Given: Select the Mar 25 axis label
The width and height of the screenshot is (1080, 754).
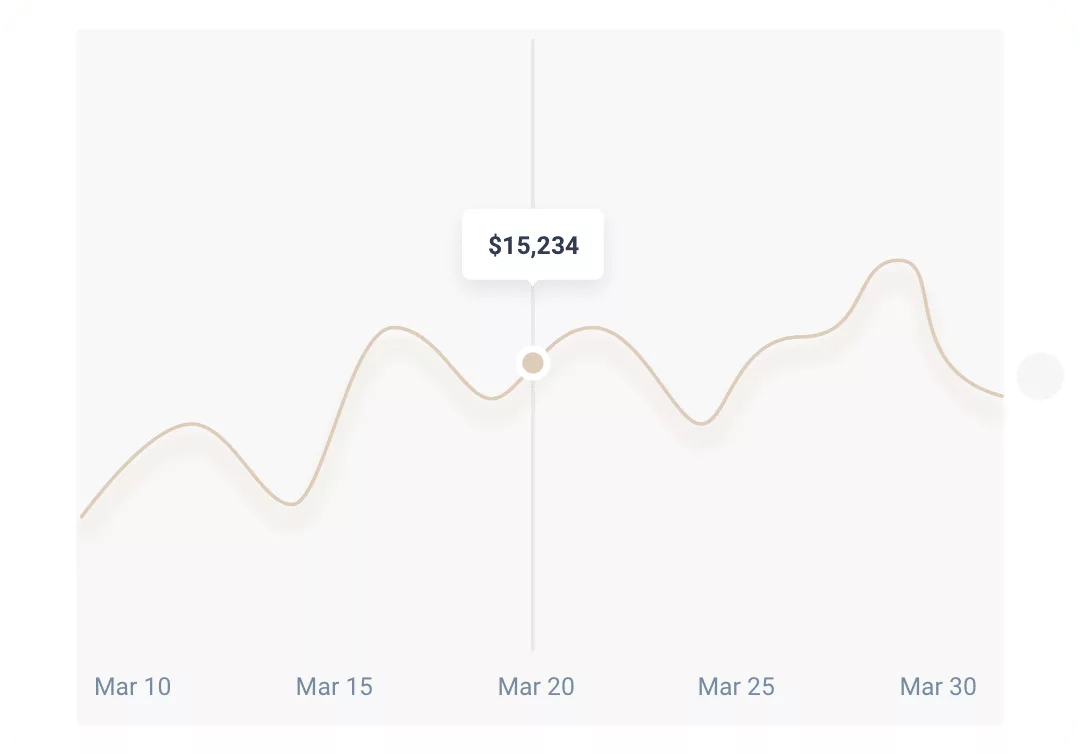Looking at the screenshot, I should [736, 687].
